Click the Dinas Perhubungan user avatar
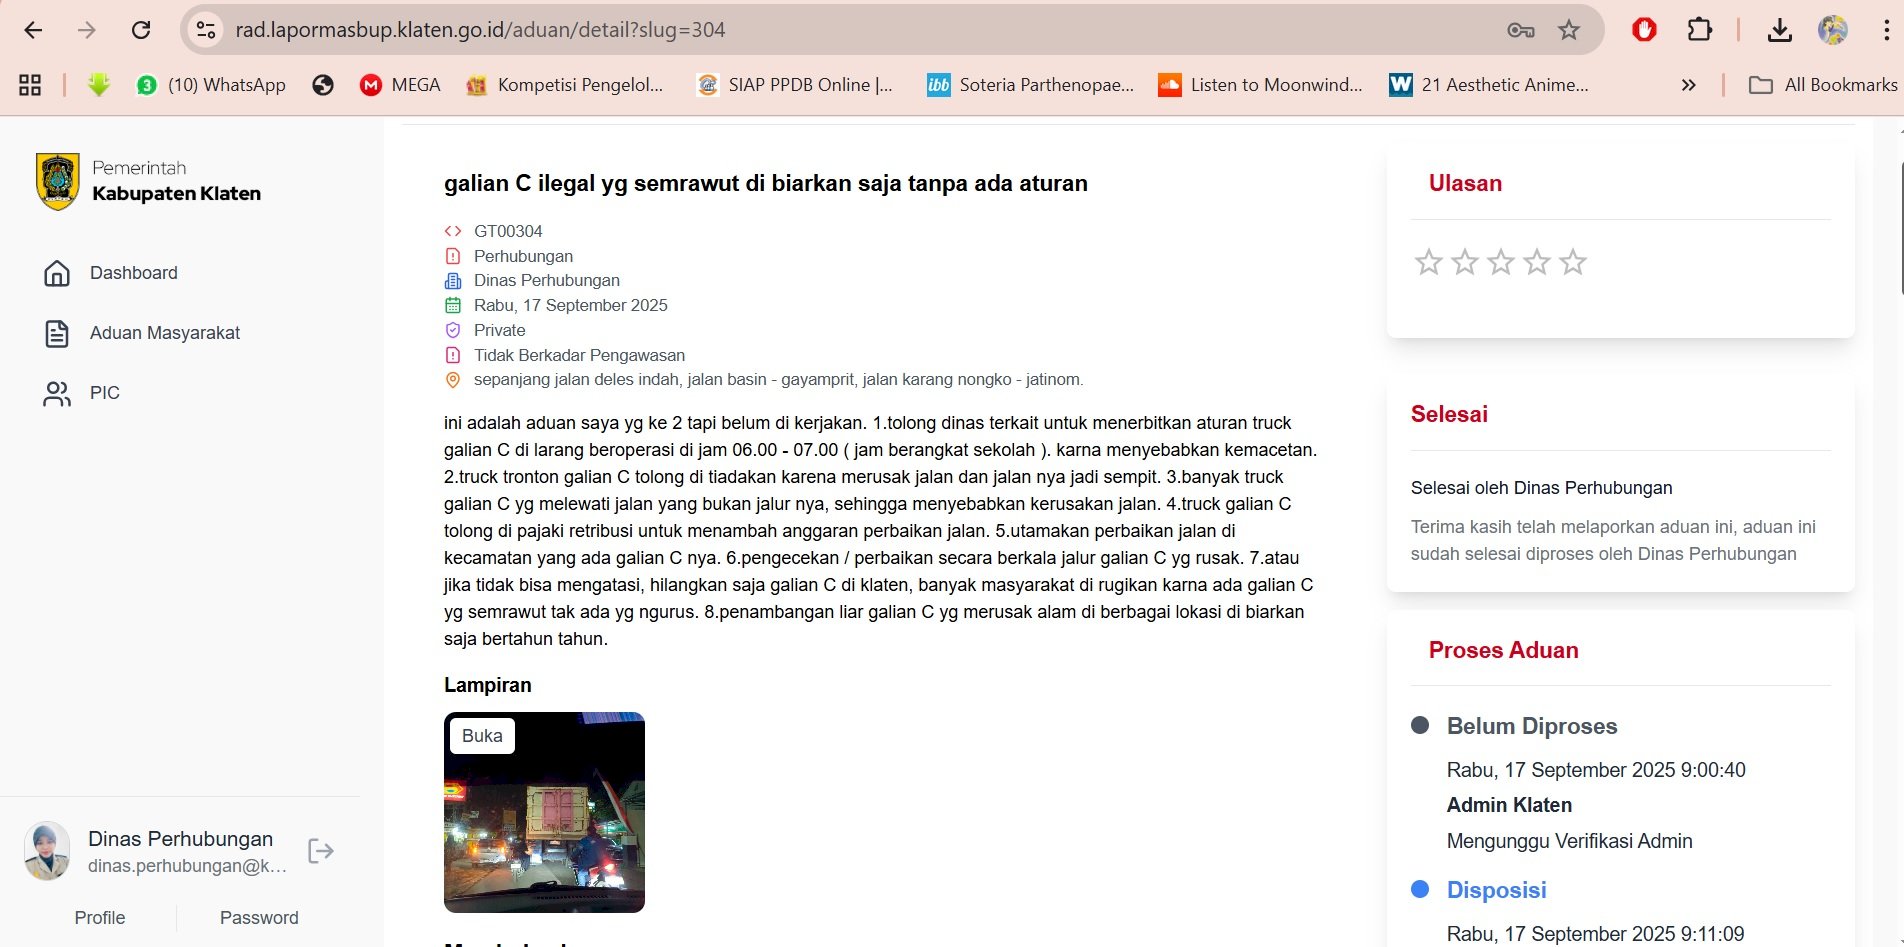Viewport: 1904px width, 947px height. point(47,851)
